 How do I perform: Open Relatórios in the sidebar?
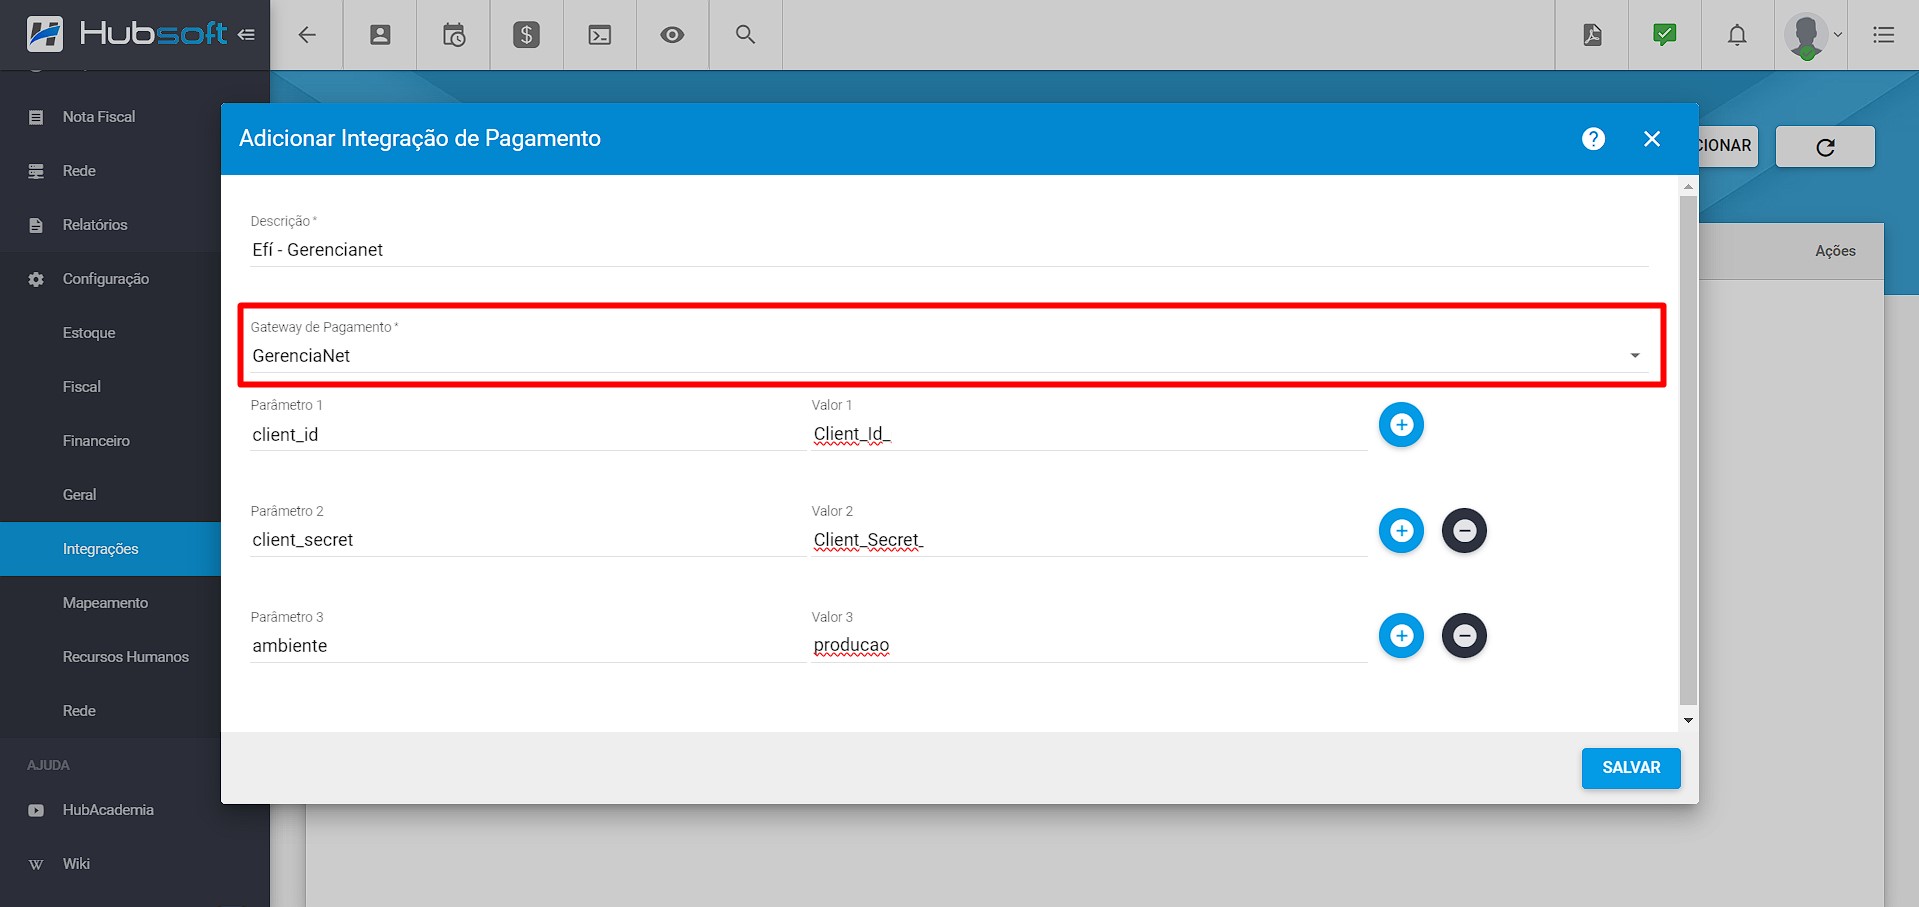point(110,225)
